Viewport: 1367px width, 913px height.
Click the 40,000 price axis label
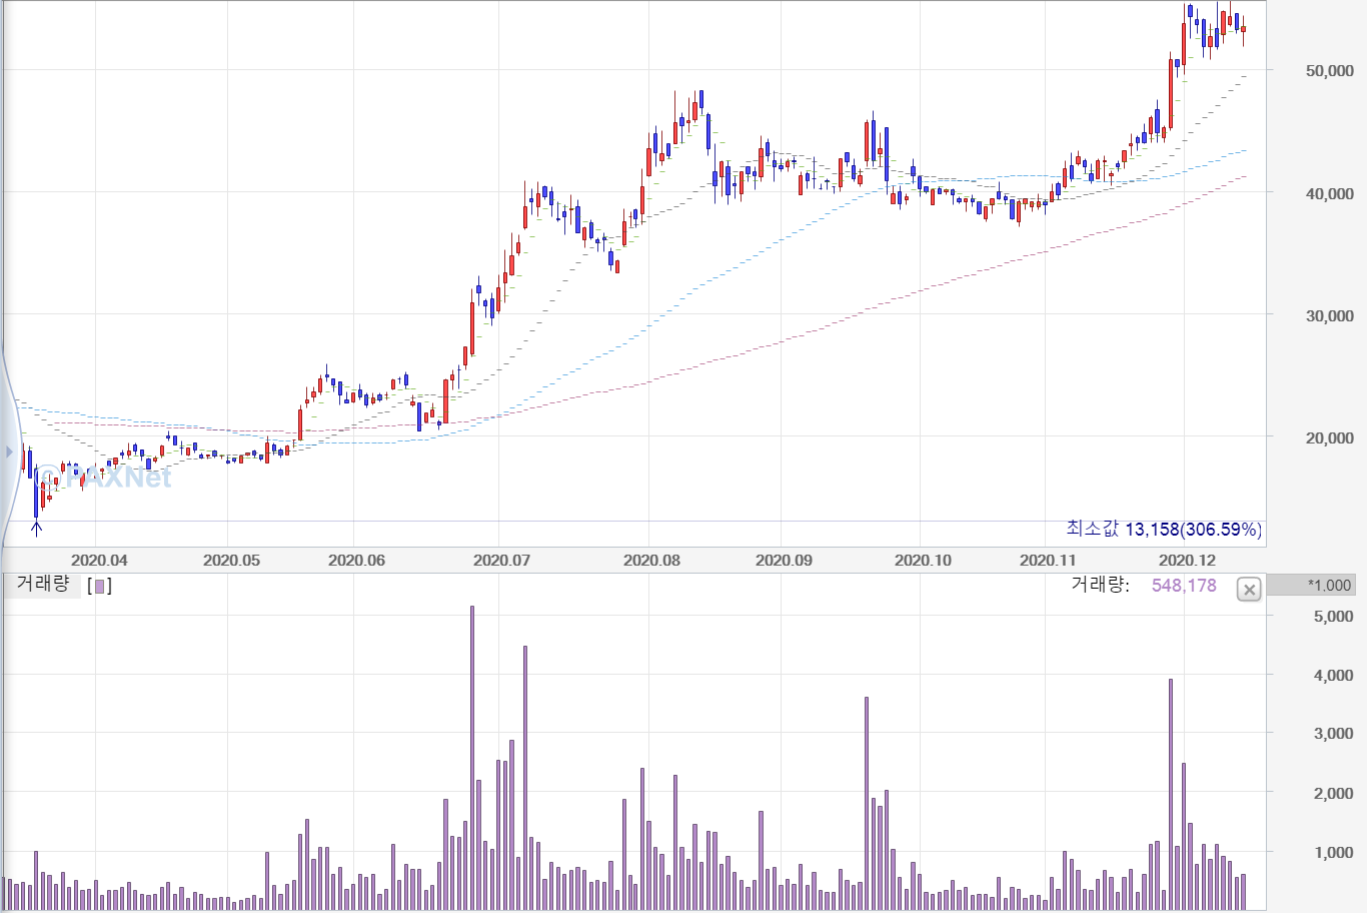[x=1329, y=193]
